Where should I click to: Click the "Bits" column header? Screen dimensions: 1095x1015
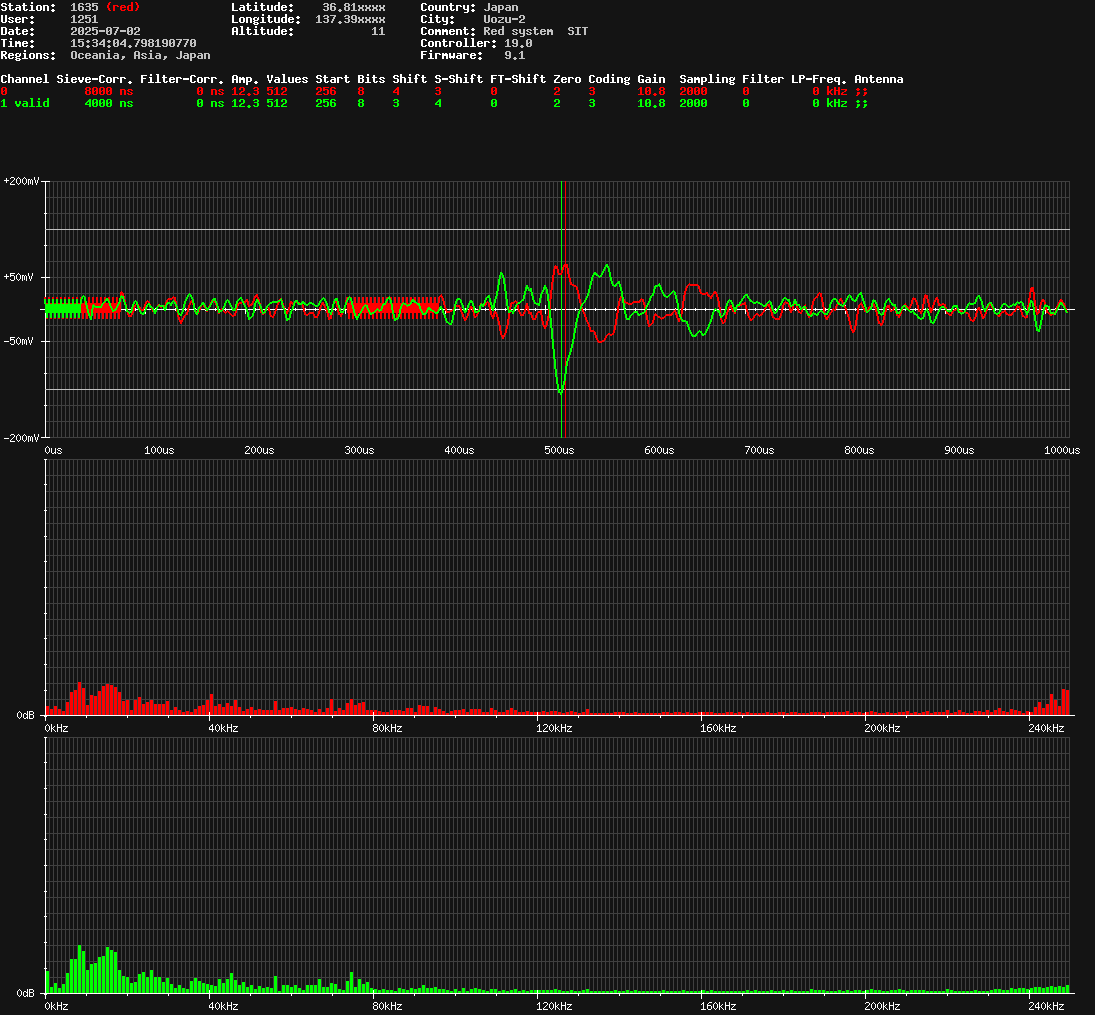click(x=371, y=79)
